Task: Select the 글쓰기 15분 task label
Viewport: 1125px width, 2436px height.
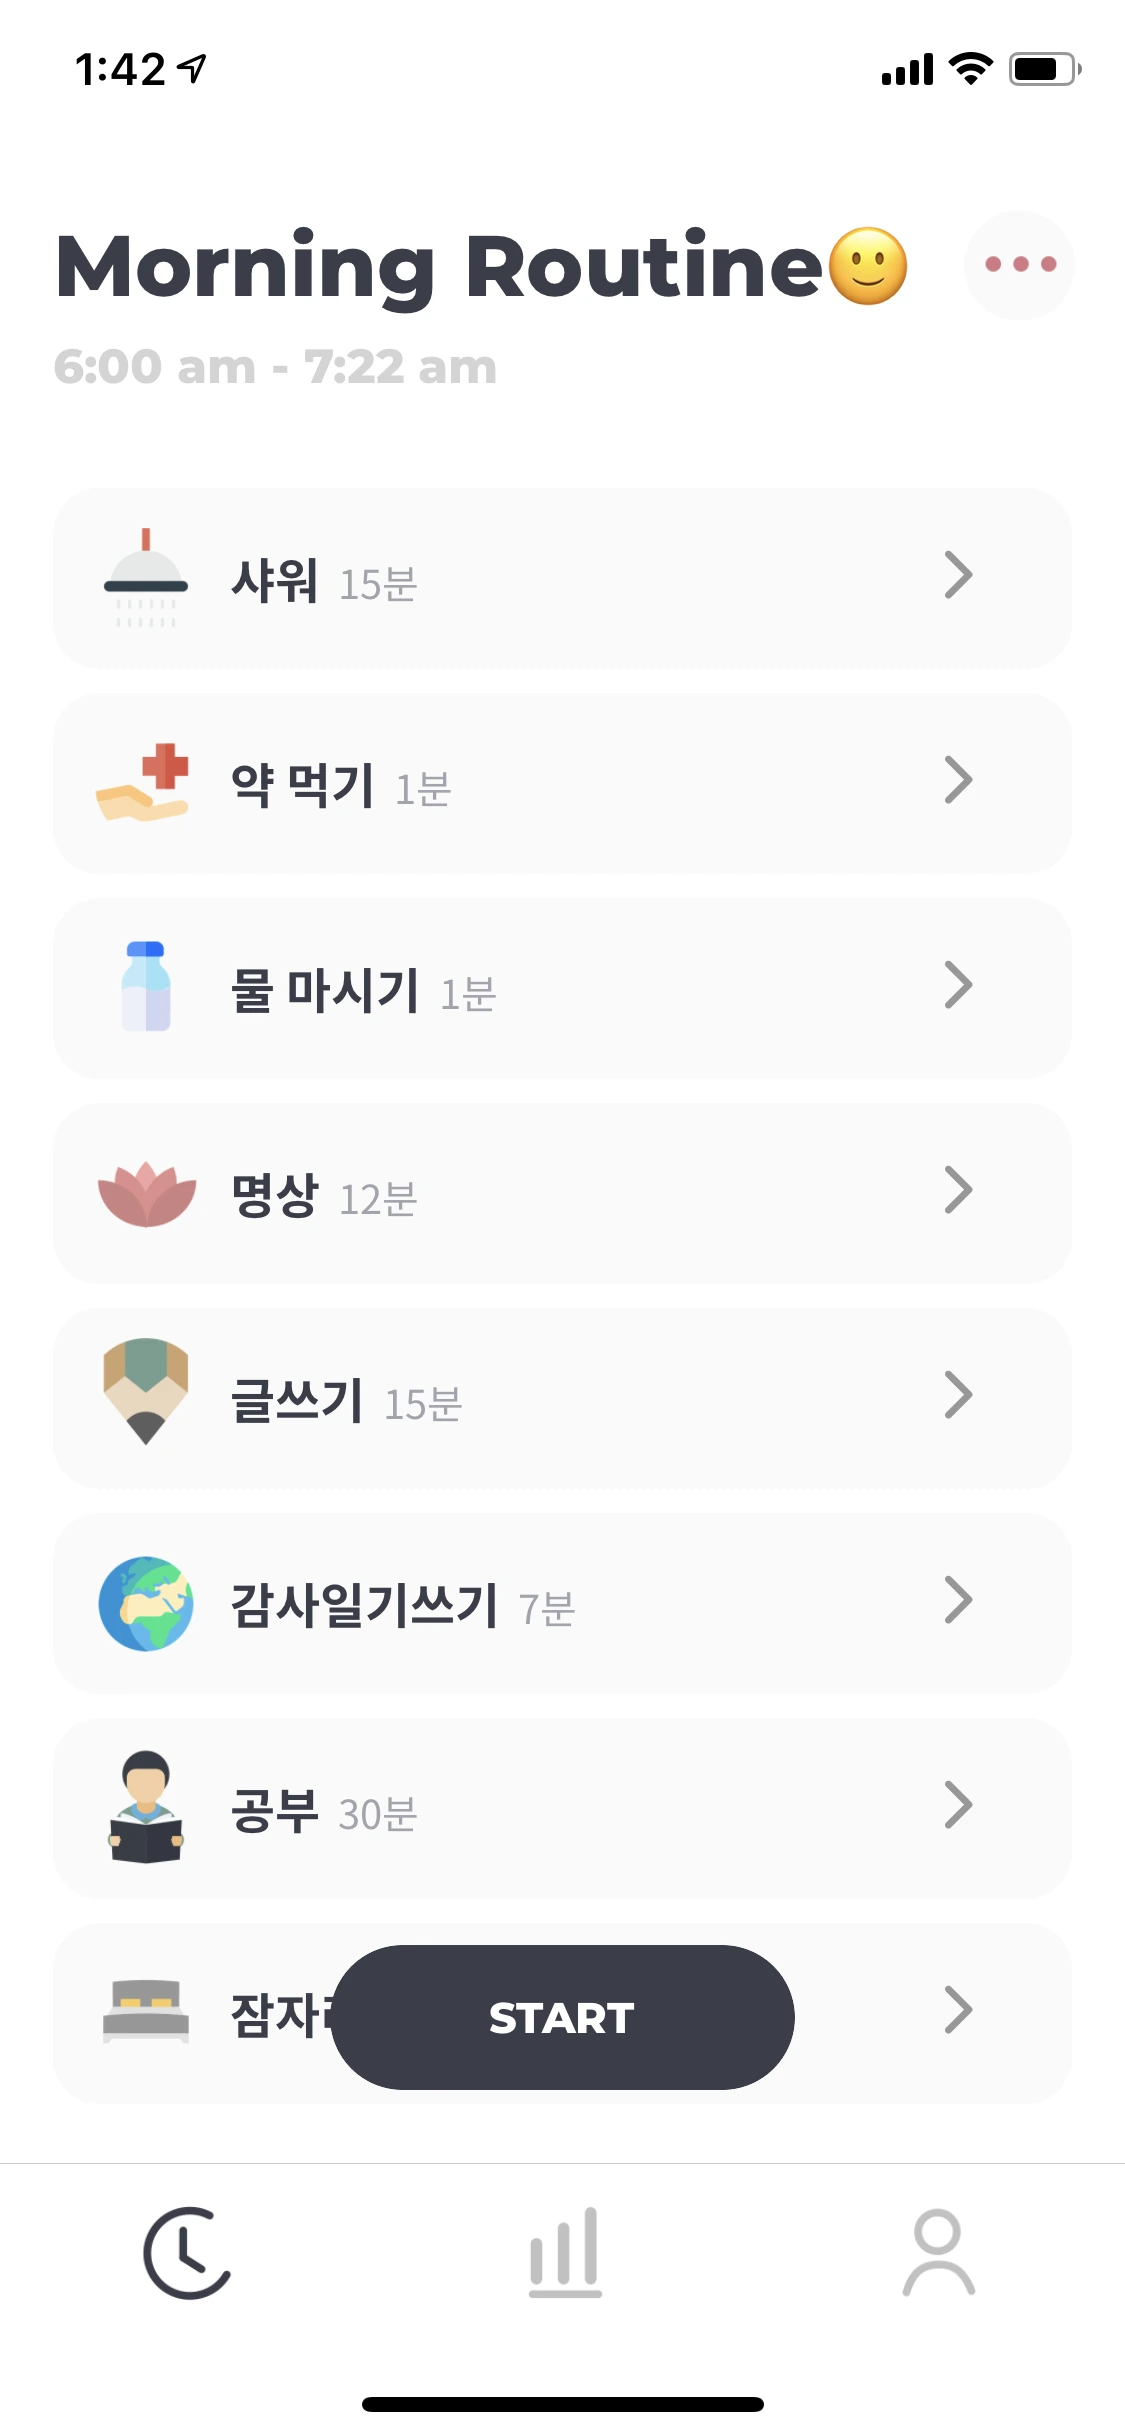Action: (346, 1400)
